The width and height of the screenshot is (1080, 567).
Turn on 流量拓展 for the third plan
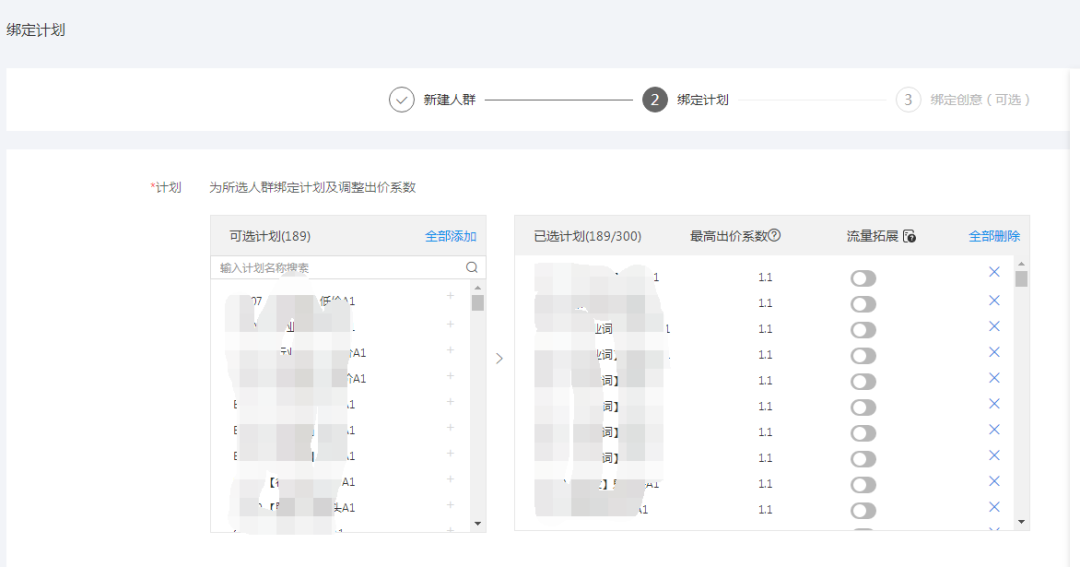(x=863, y=330)
